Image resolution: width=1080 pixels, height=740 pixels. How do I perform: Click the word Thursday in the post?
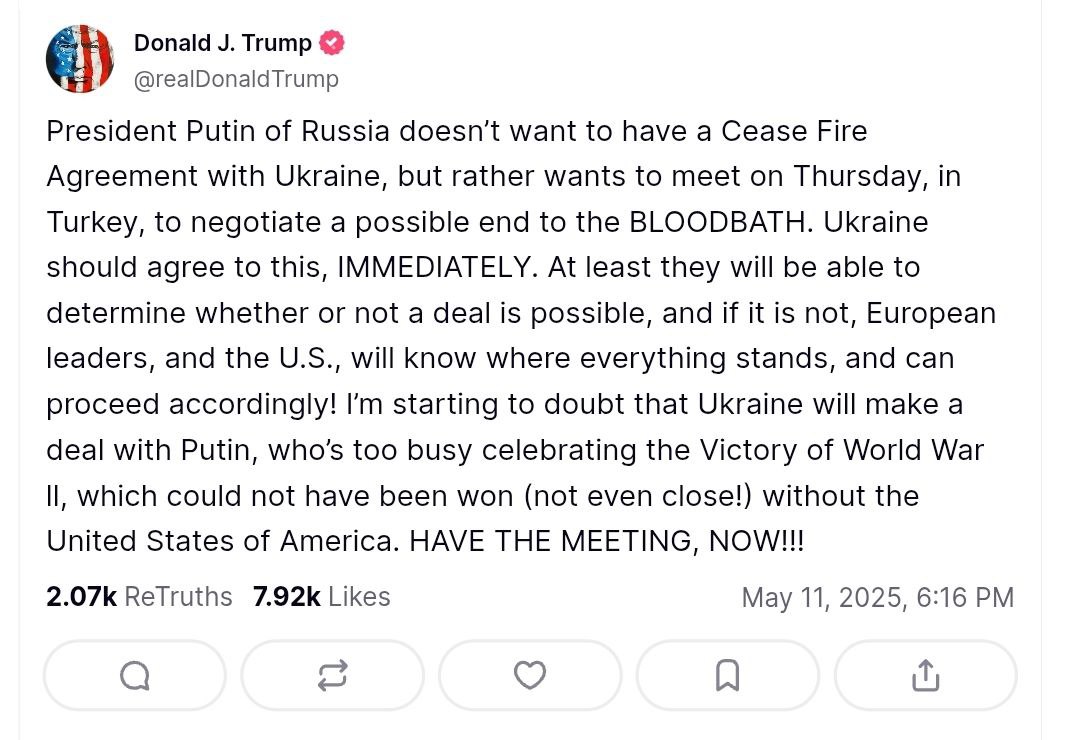tap(859, 176)
